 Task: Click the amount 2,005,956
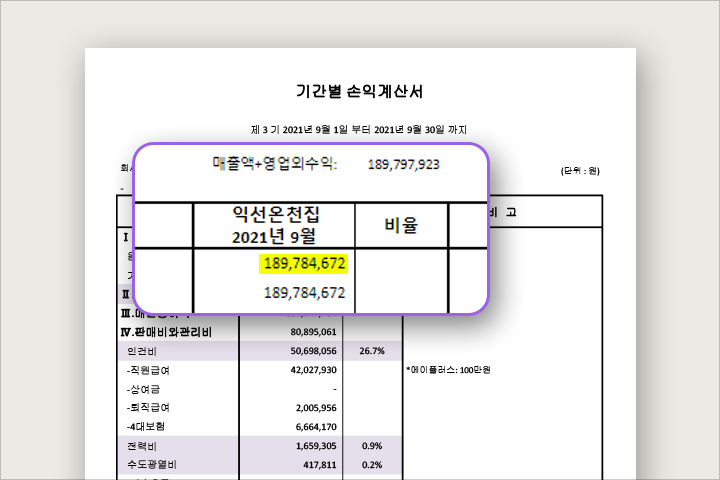tap(316, 408)
